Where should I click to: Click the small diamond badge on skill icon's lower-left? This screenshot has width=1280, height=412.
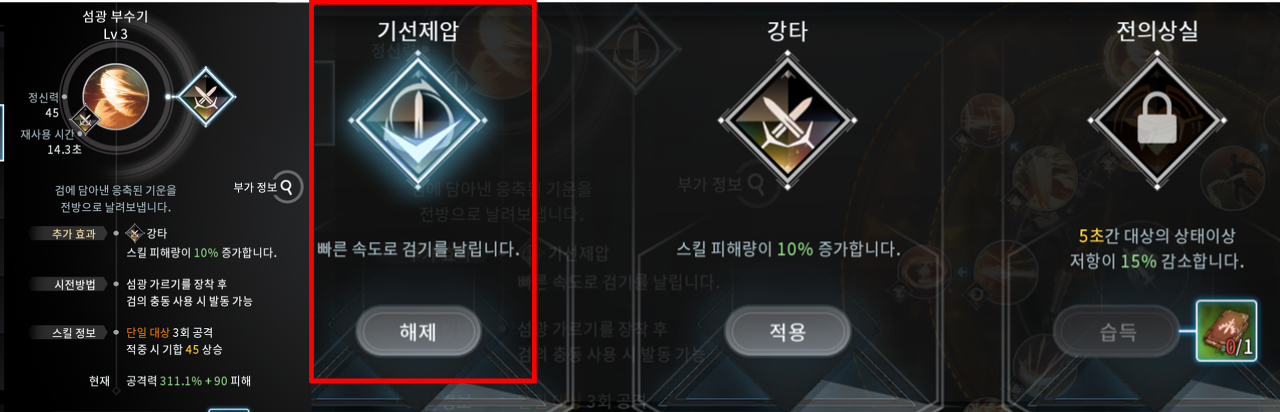[87, 120]
